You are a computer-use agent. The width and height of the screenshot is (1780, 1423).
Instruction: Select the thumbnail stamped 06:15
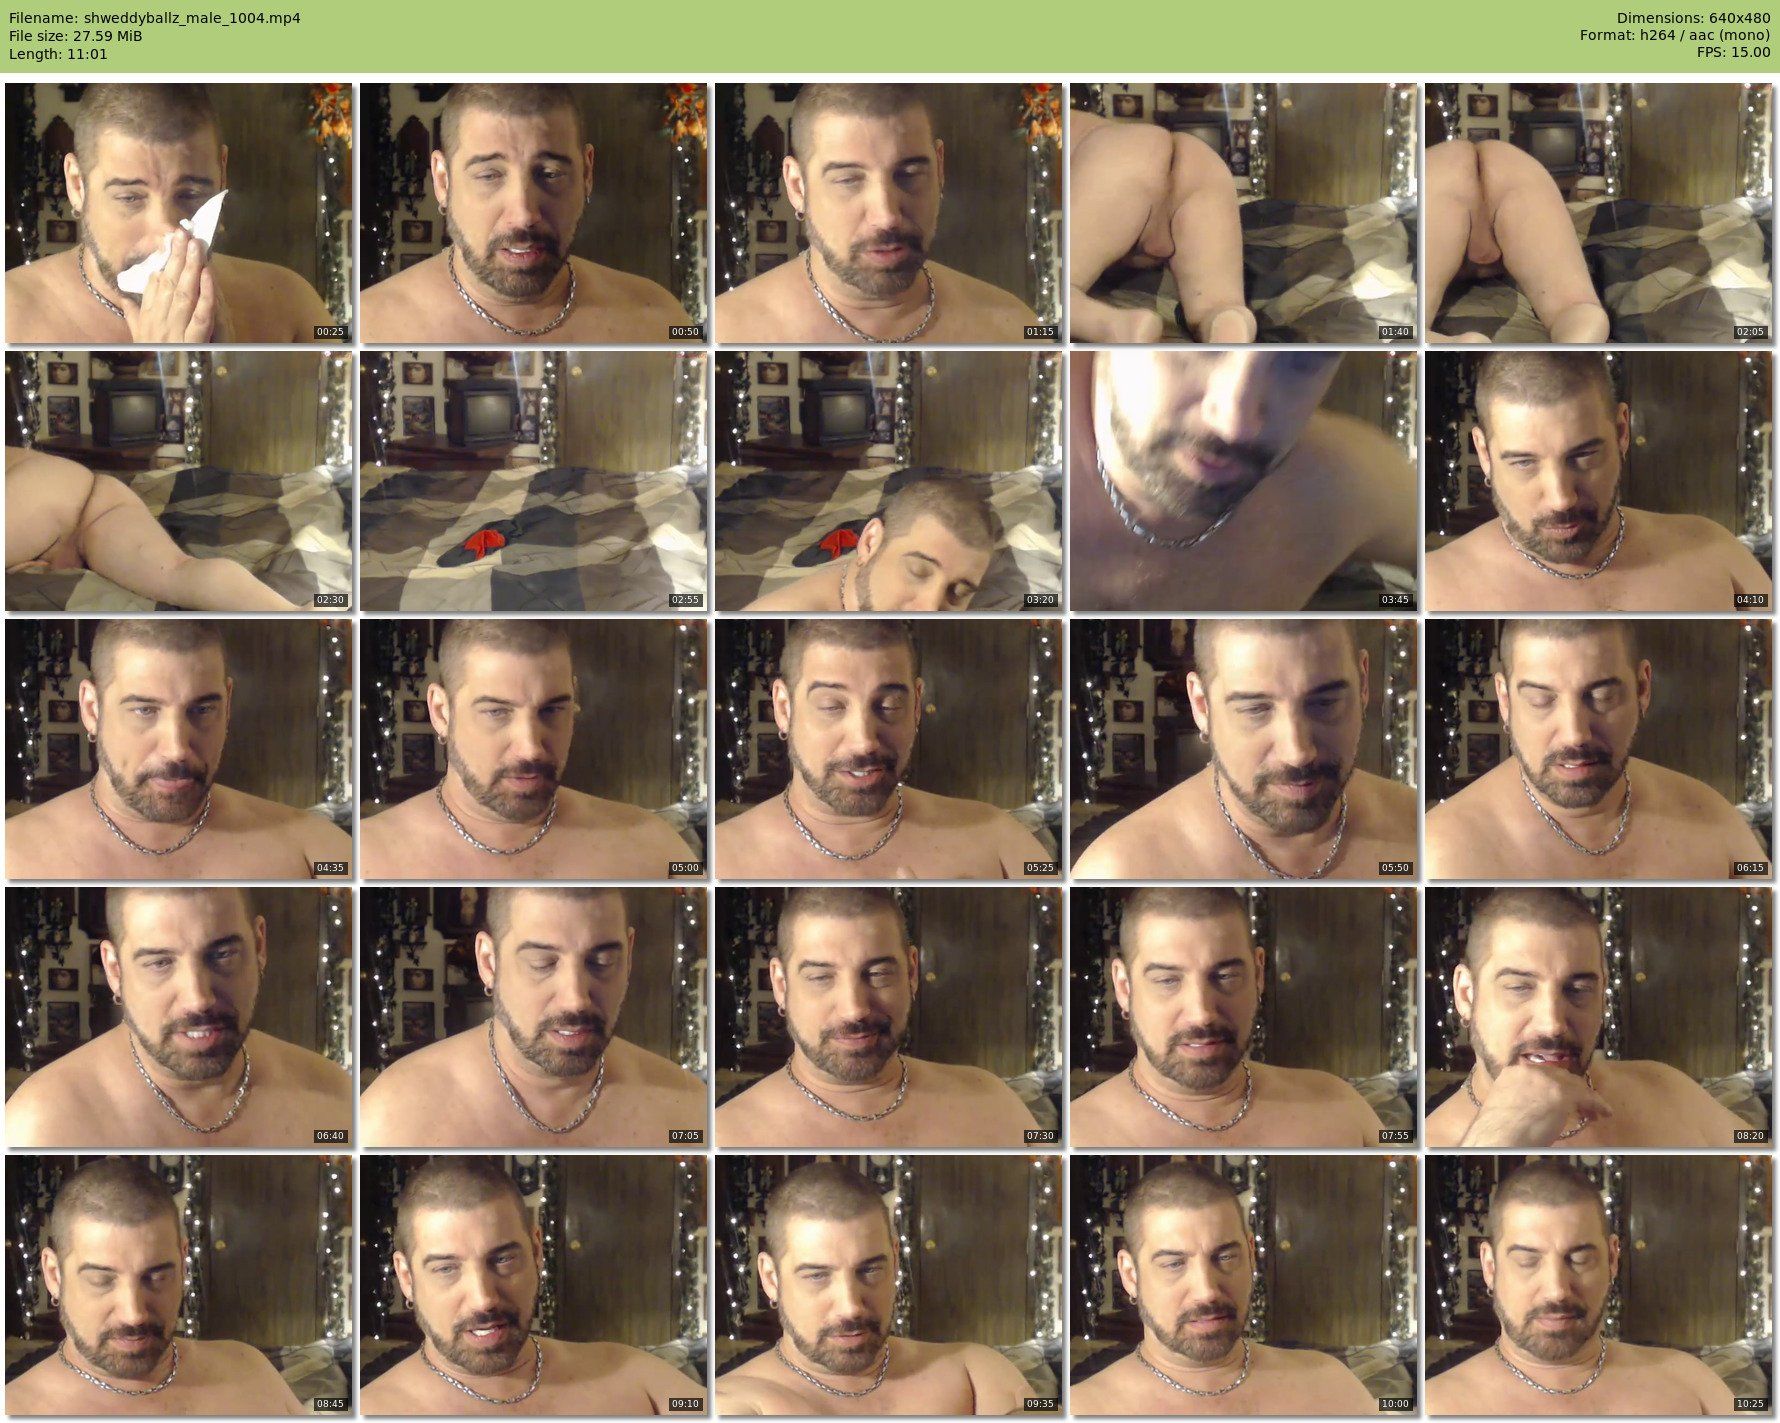pos(1598,749)
